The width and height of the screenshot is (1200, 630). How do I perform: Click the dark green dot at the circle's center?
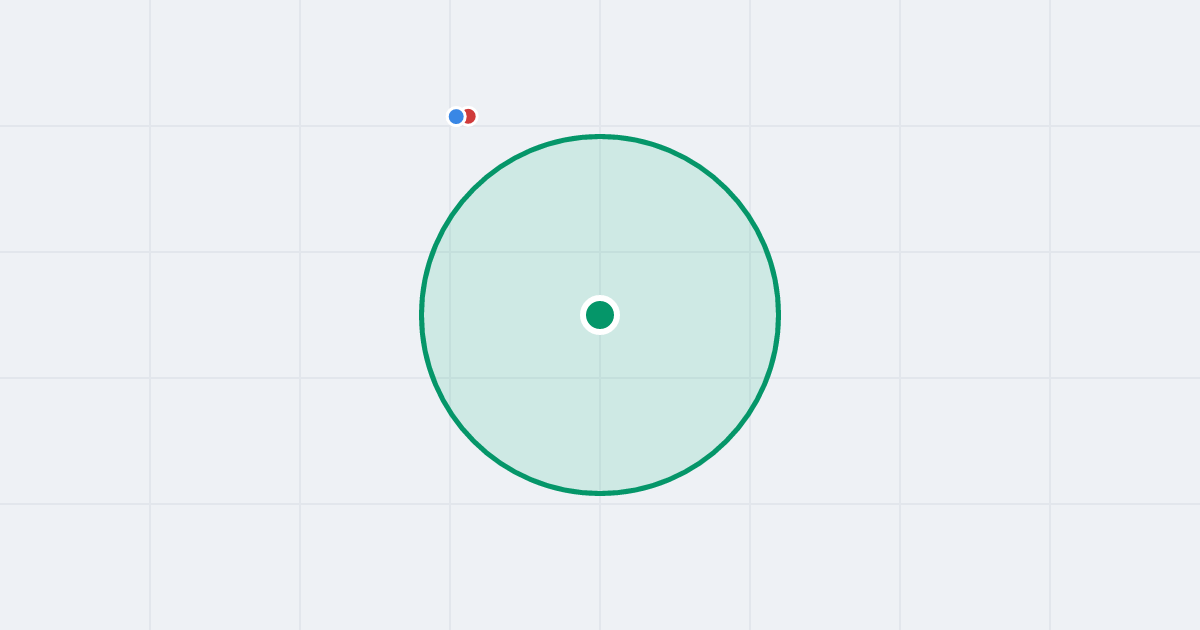click(x=600, y=315)
